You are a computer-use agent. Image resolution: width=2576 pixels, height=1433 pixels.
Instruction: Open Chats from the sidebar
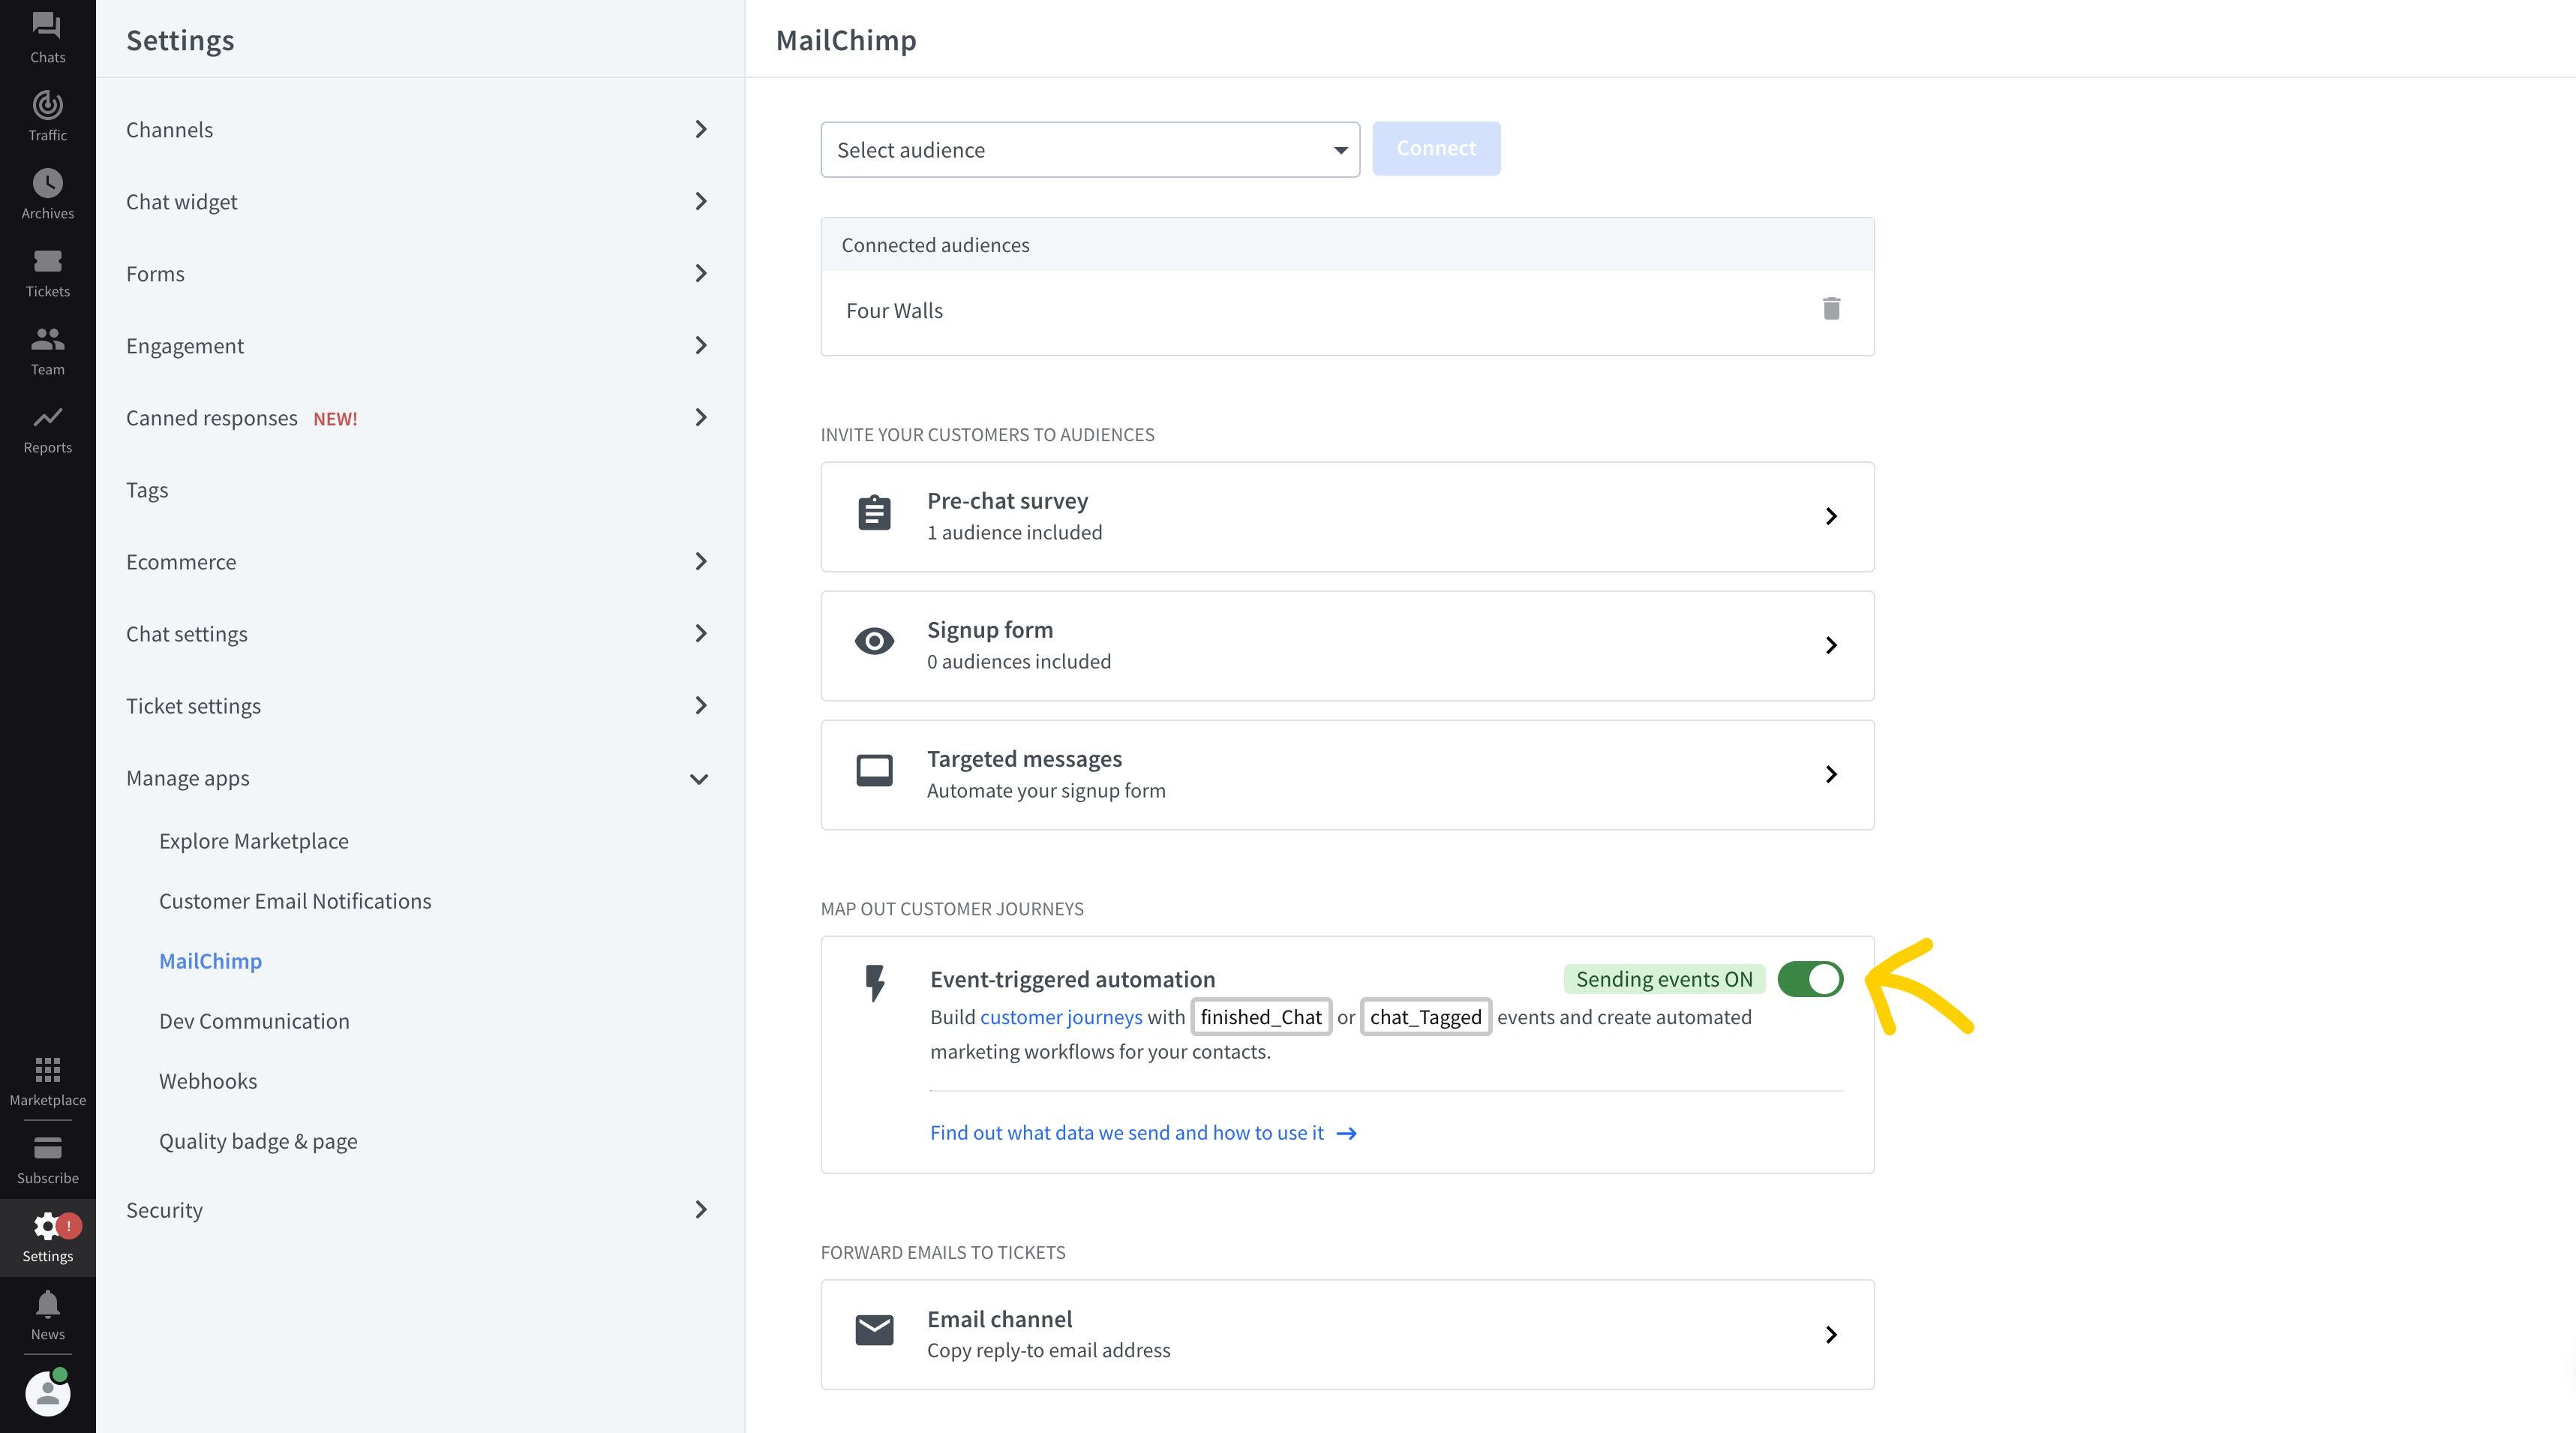pos(47,37)
